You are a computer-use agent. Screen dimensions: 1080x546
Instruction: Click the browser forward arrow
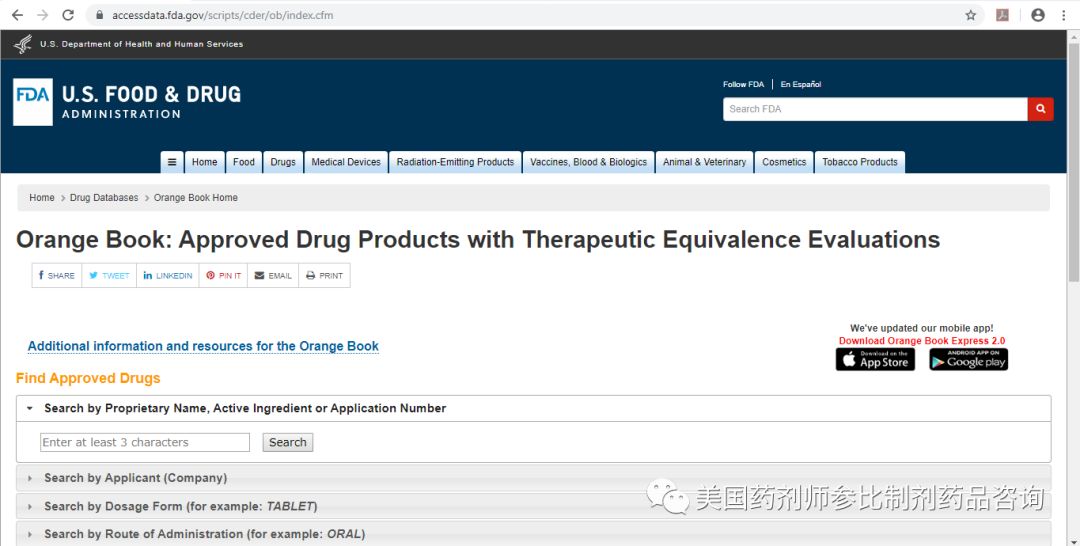point(43,15)
